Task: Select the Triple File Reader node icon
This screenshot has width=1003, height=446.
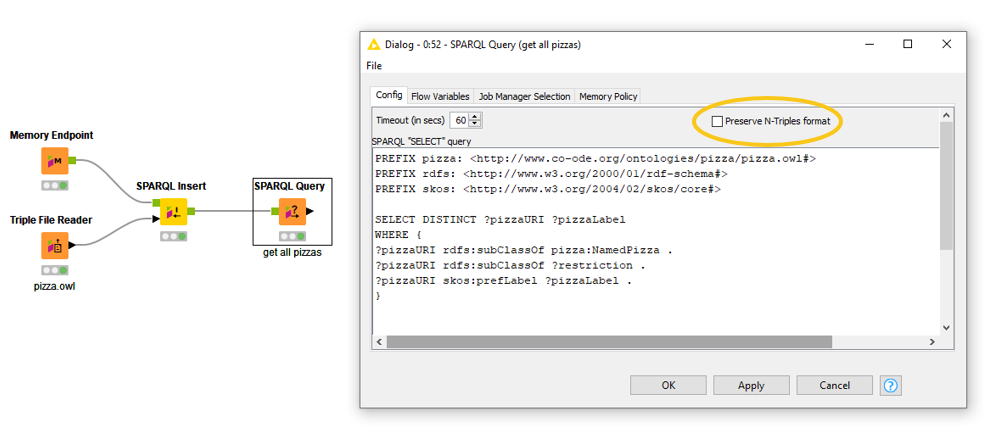Action: point(55,245)
